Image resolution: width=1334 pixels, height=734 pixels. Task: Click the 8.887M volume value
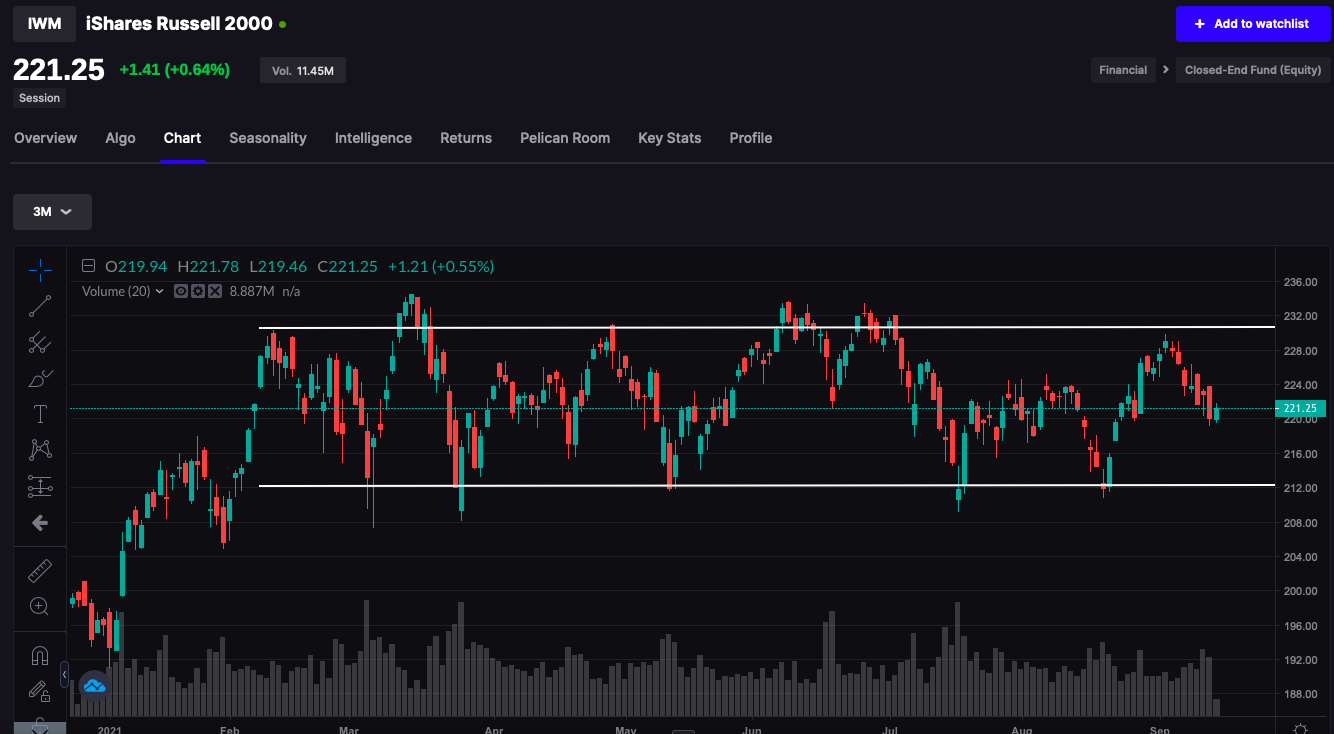coord(252,291)
